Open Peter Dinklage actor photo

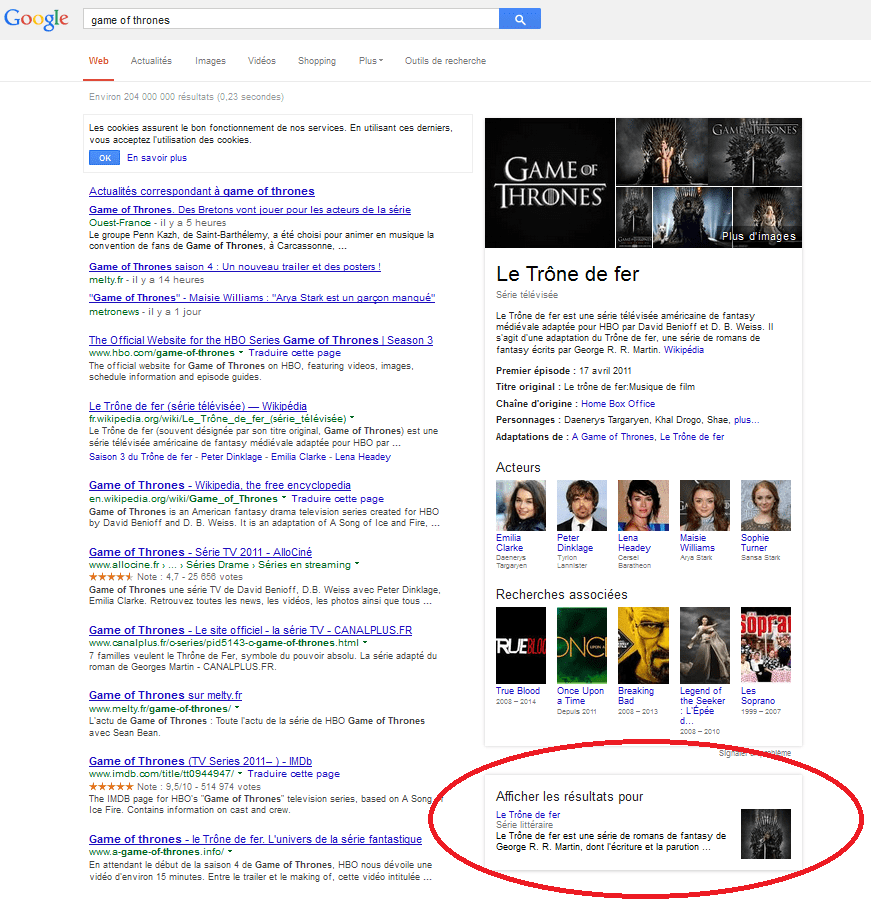coord(582,505)
